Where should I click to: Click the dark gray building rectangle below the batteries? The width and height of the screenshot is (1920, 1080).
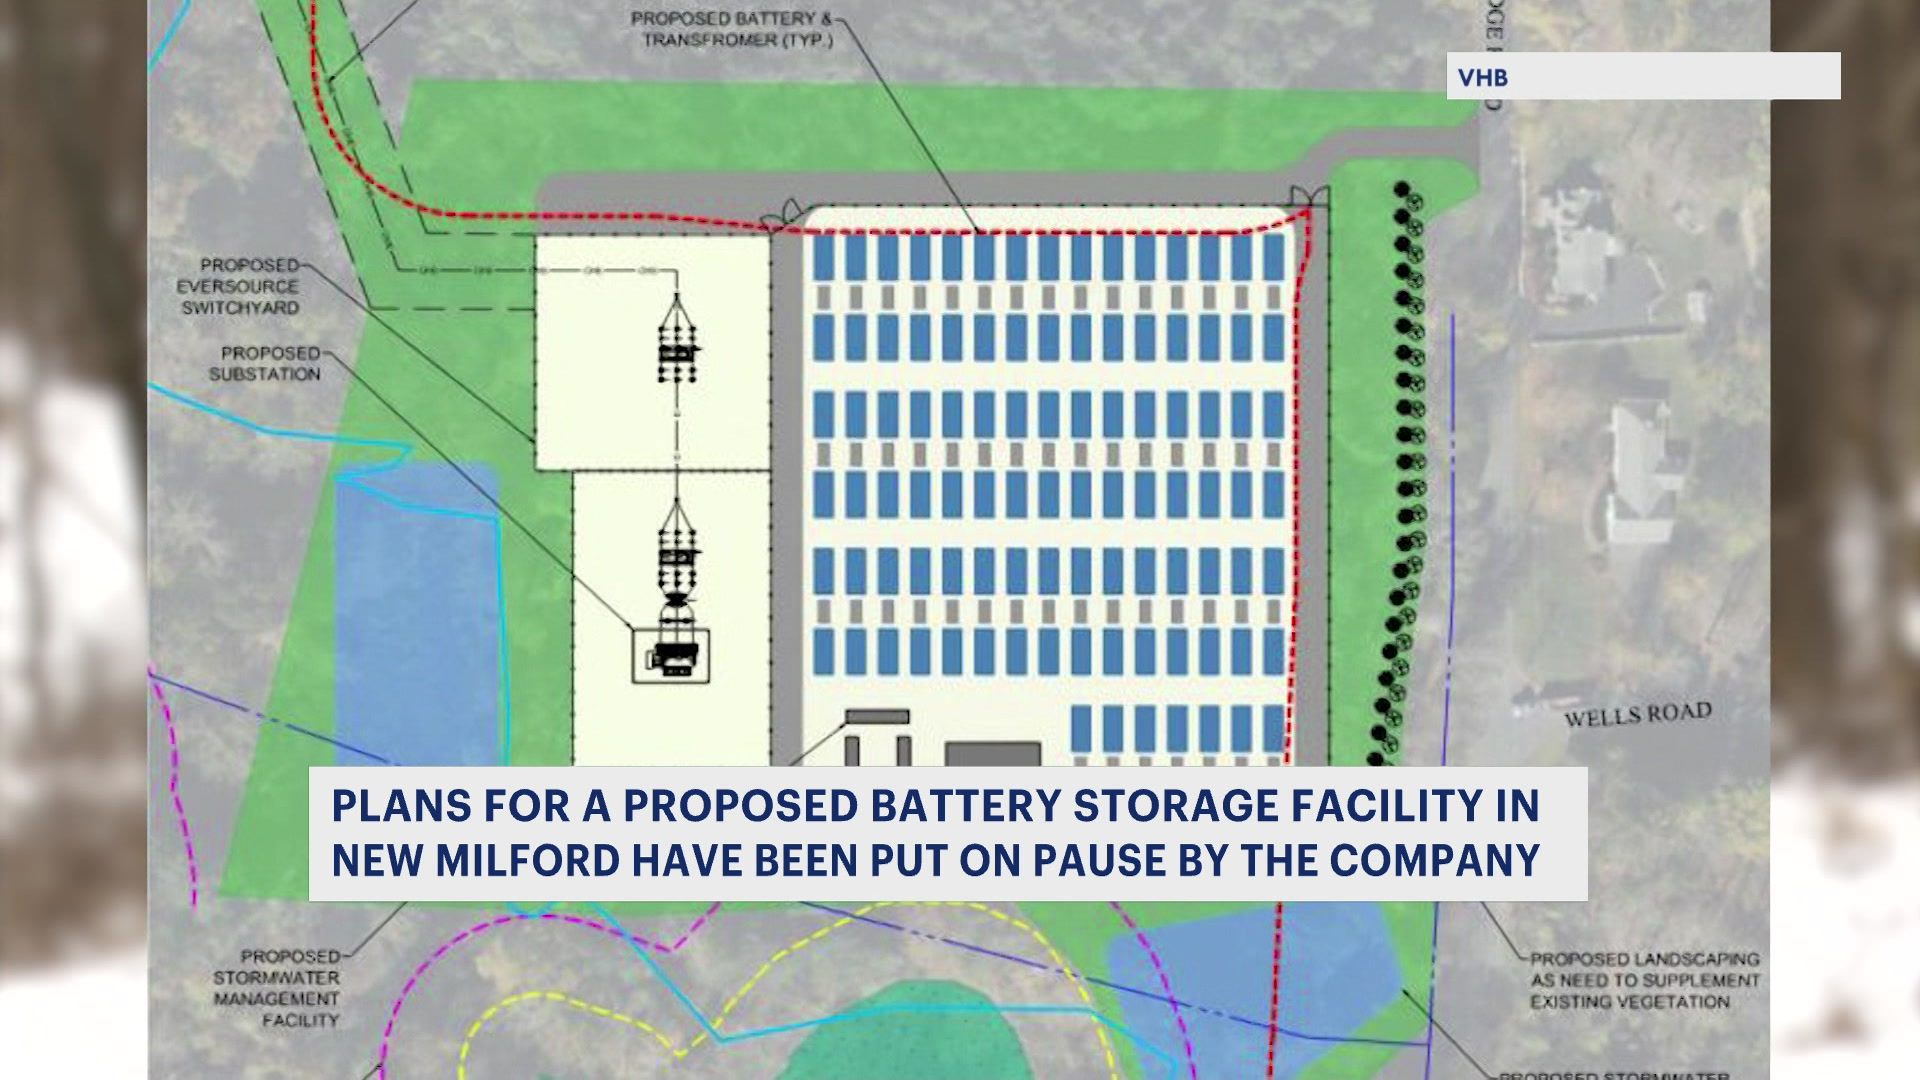coord(992,754)
